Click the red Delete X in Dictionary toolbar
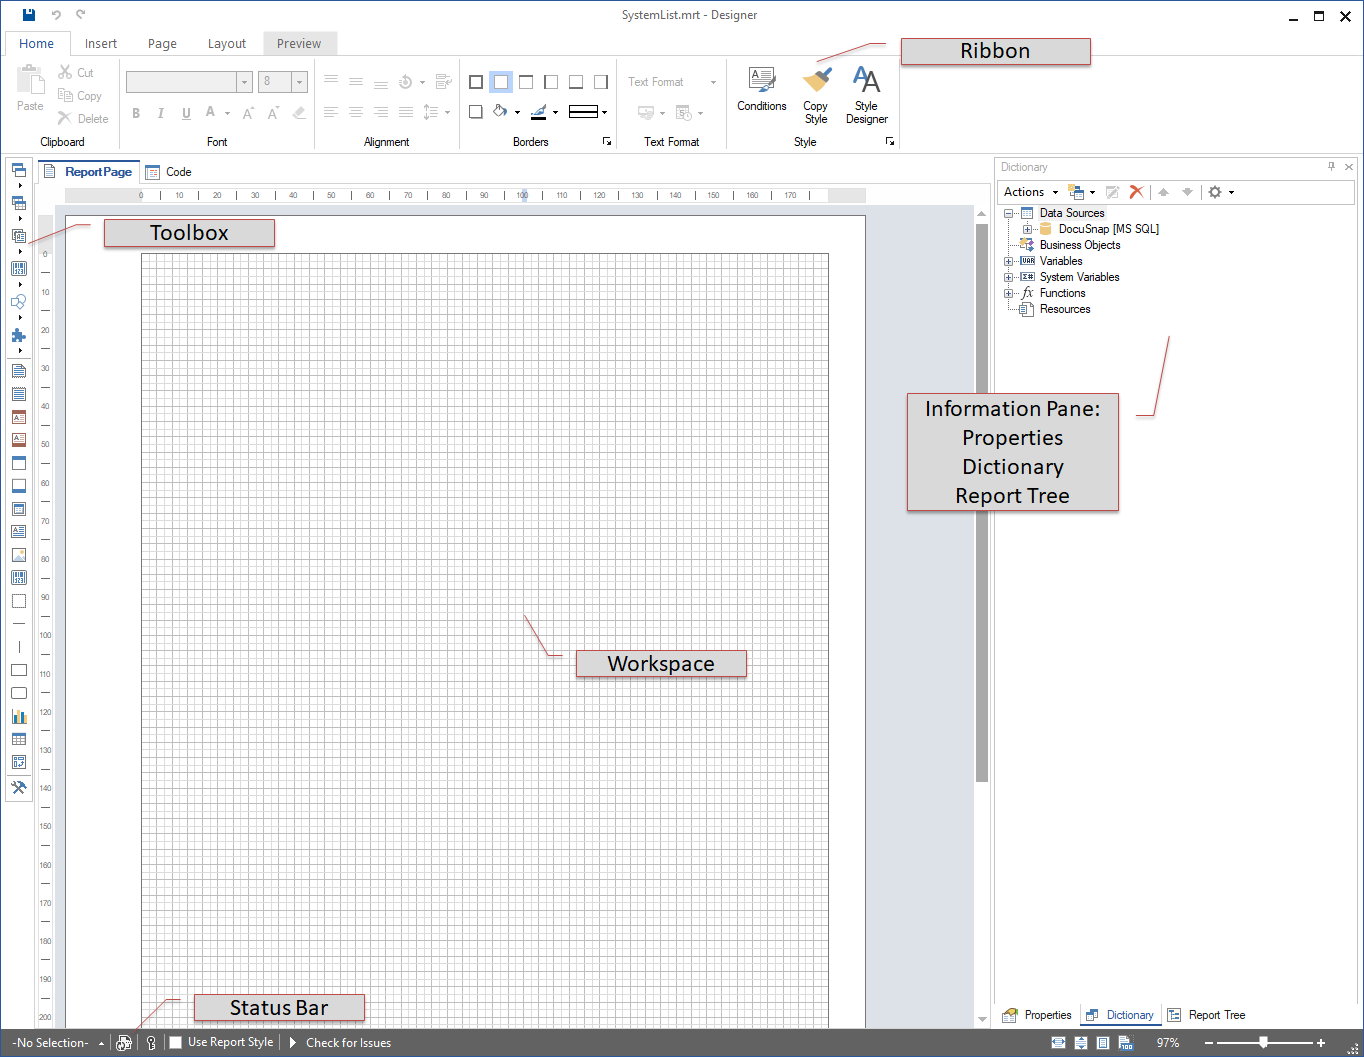This screenshot has width=1364, height=1057. pos(1136,192)
